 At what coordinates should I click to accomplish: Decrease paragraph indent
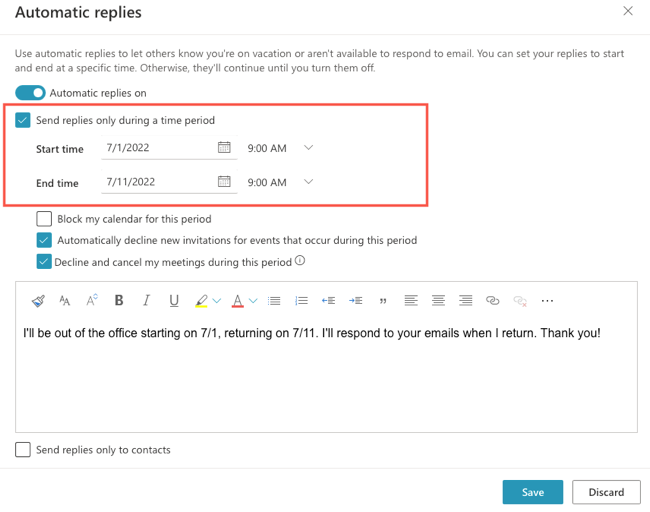pyautogui.click(x=328, y=301)
